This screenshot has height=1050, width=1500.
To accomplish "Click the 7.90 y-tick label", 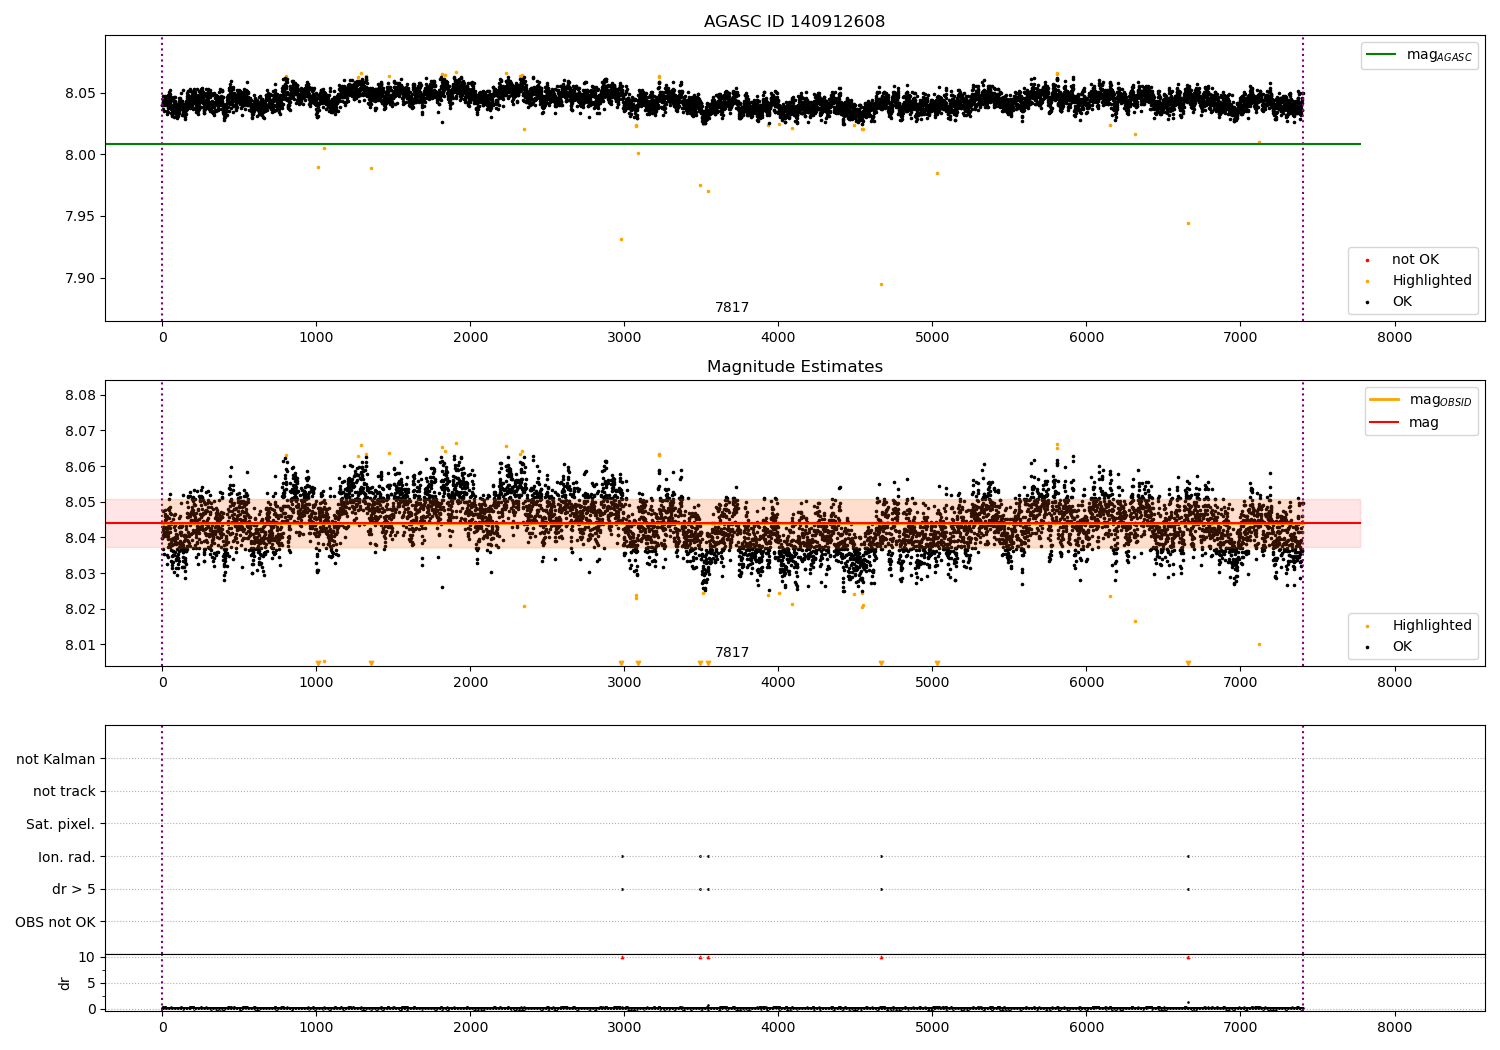I will [80, 279].
